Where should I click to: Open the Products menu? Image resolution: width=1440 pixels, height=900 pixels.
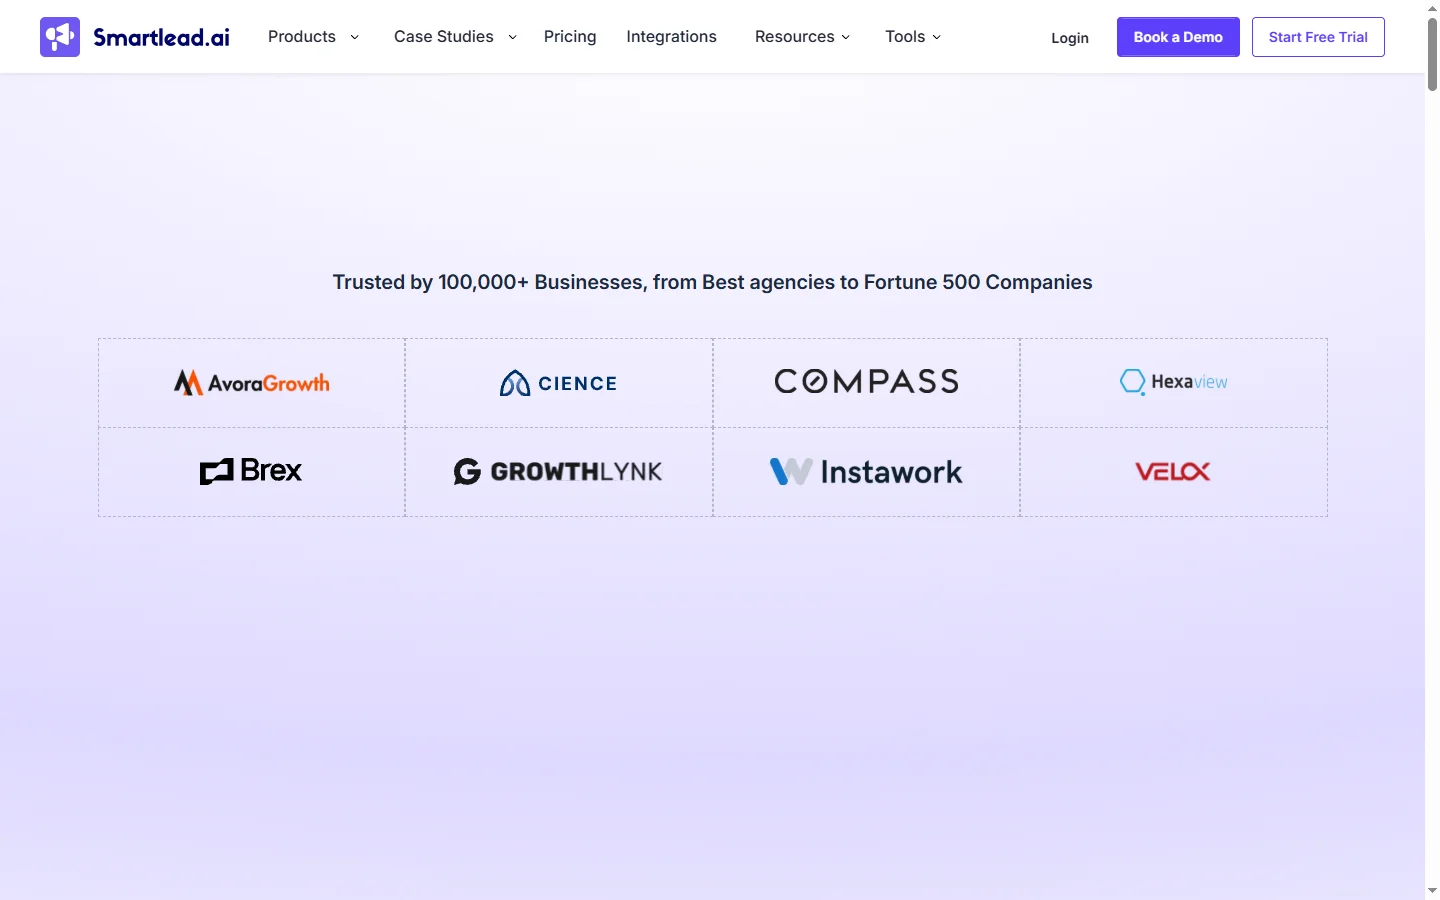(x=302, y=37)
